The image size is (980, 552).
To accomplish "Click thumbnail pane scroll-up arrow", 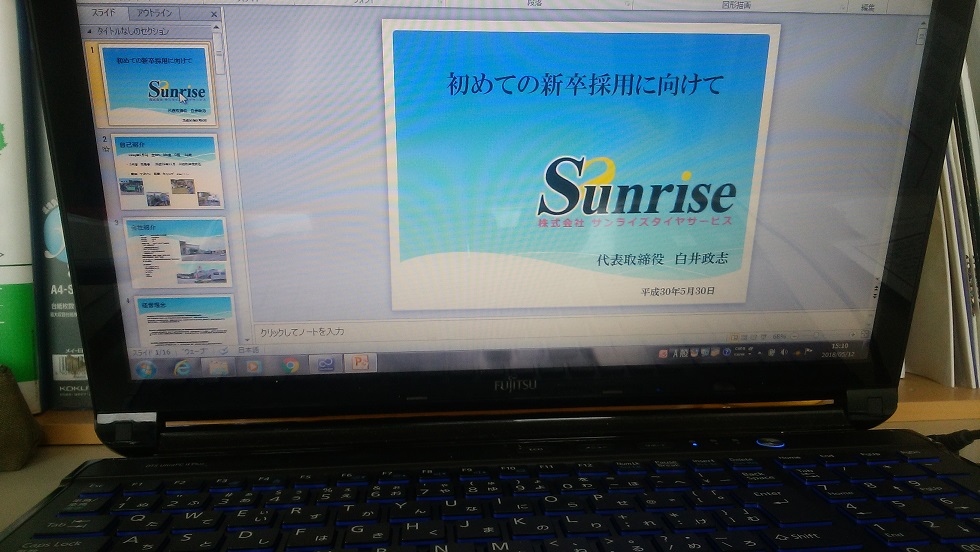I will click(217, 28).
